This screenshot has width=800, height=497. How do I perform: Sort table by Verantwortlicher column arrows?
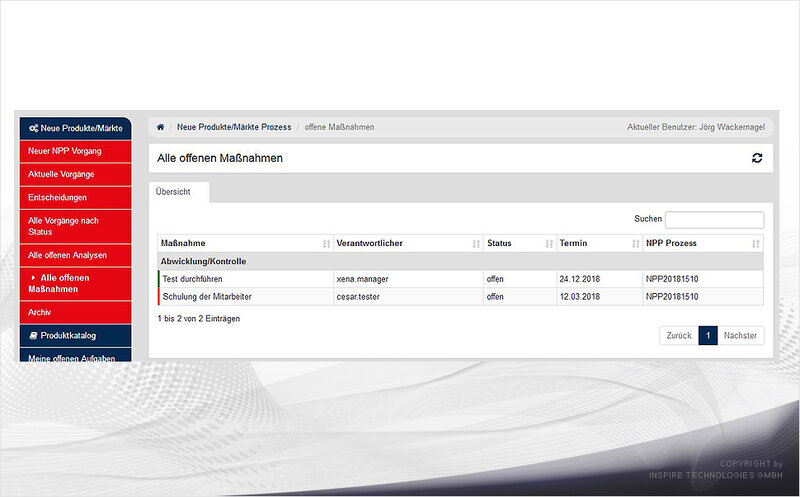[476, 244]
